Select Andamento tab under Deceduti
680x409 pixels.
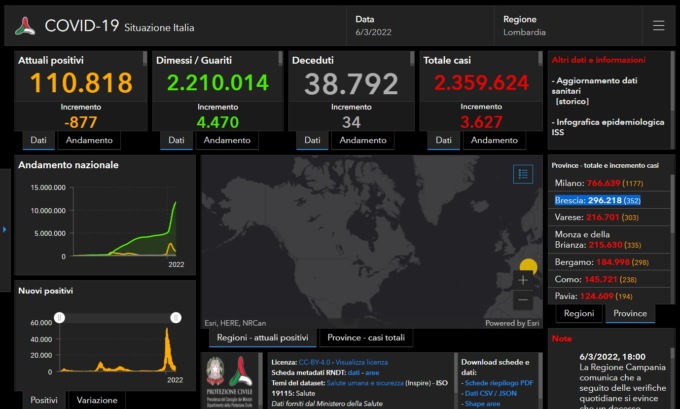point(363,140)
